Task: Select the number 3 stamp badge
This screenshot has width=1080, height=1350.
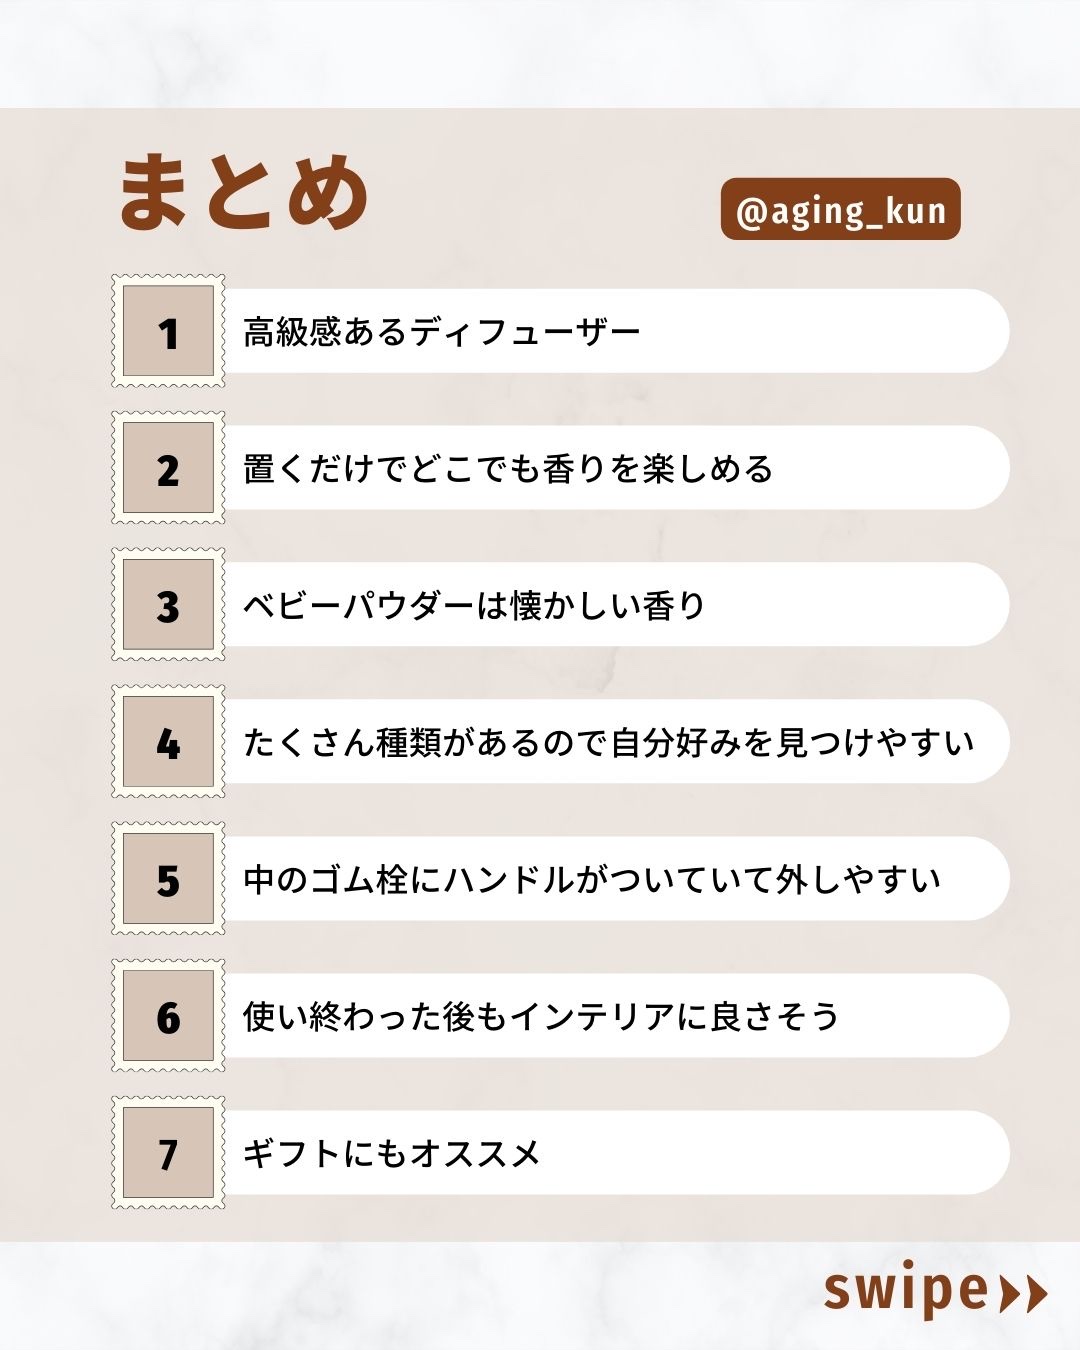Action: pyautogui.click(x=168, y=605)
